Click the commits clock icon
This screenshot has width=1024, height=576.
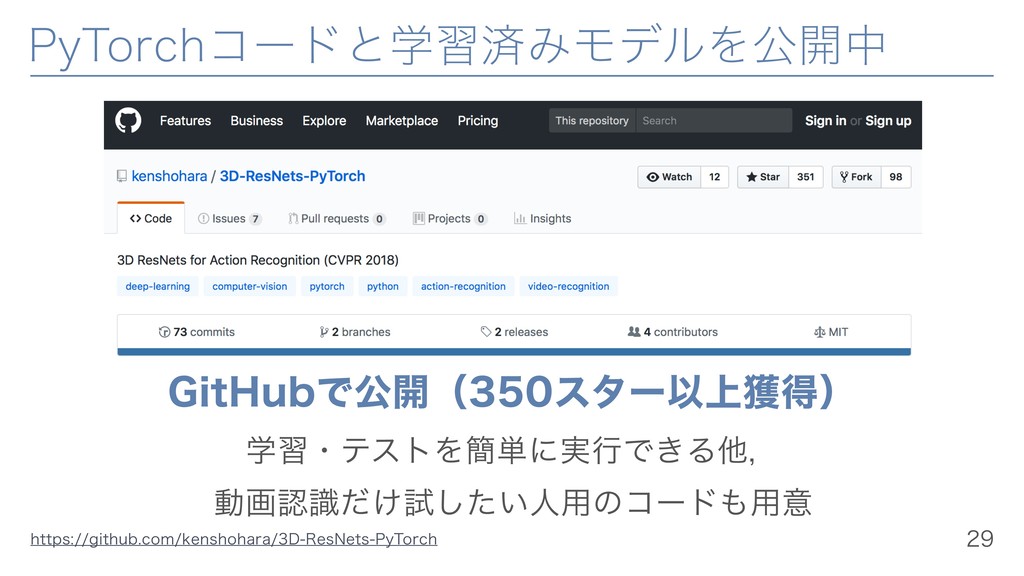tap(165, 332)
